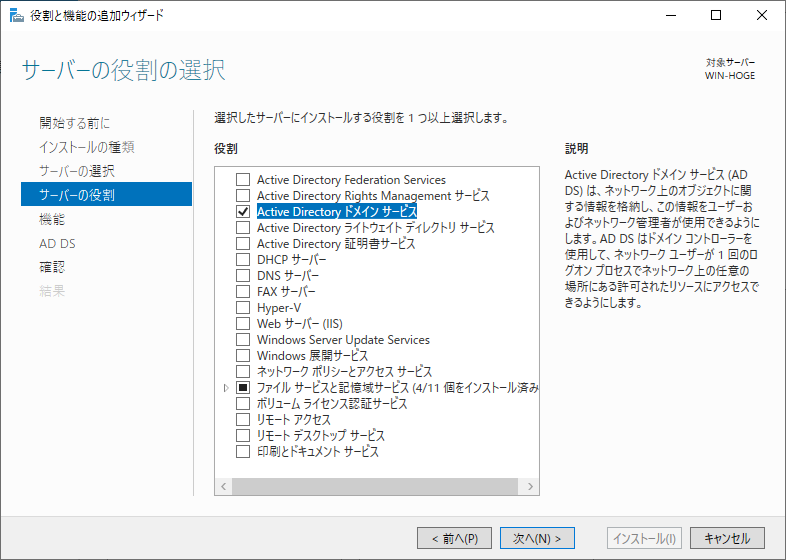Check Windows Server Update Services box
The height and width of the screenshot is (560, 786).
click(243, 339)
